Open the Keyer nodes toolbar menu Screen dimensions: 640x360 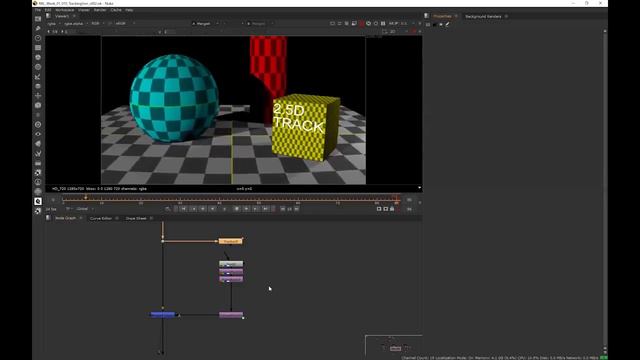click(x=38, y=77)
